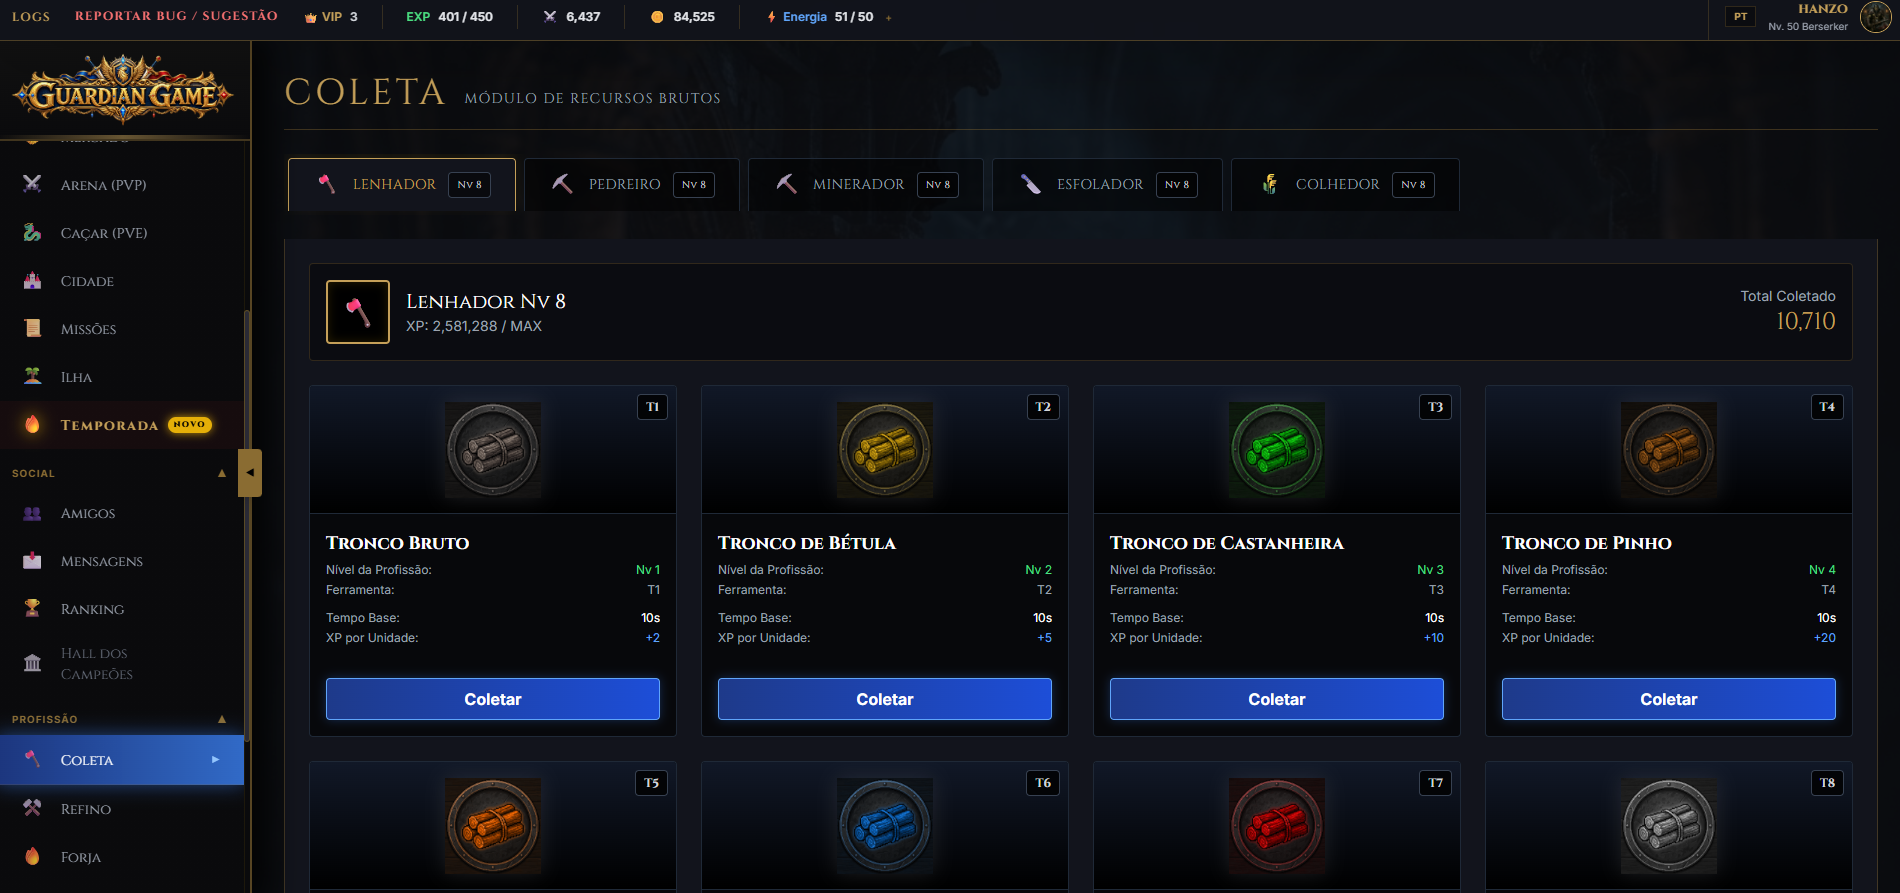Click the Tronco de Castanheira title

coord(1227,543)
